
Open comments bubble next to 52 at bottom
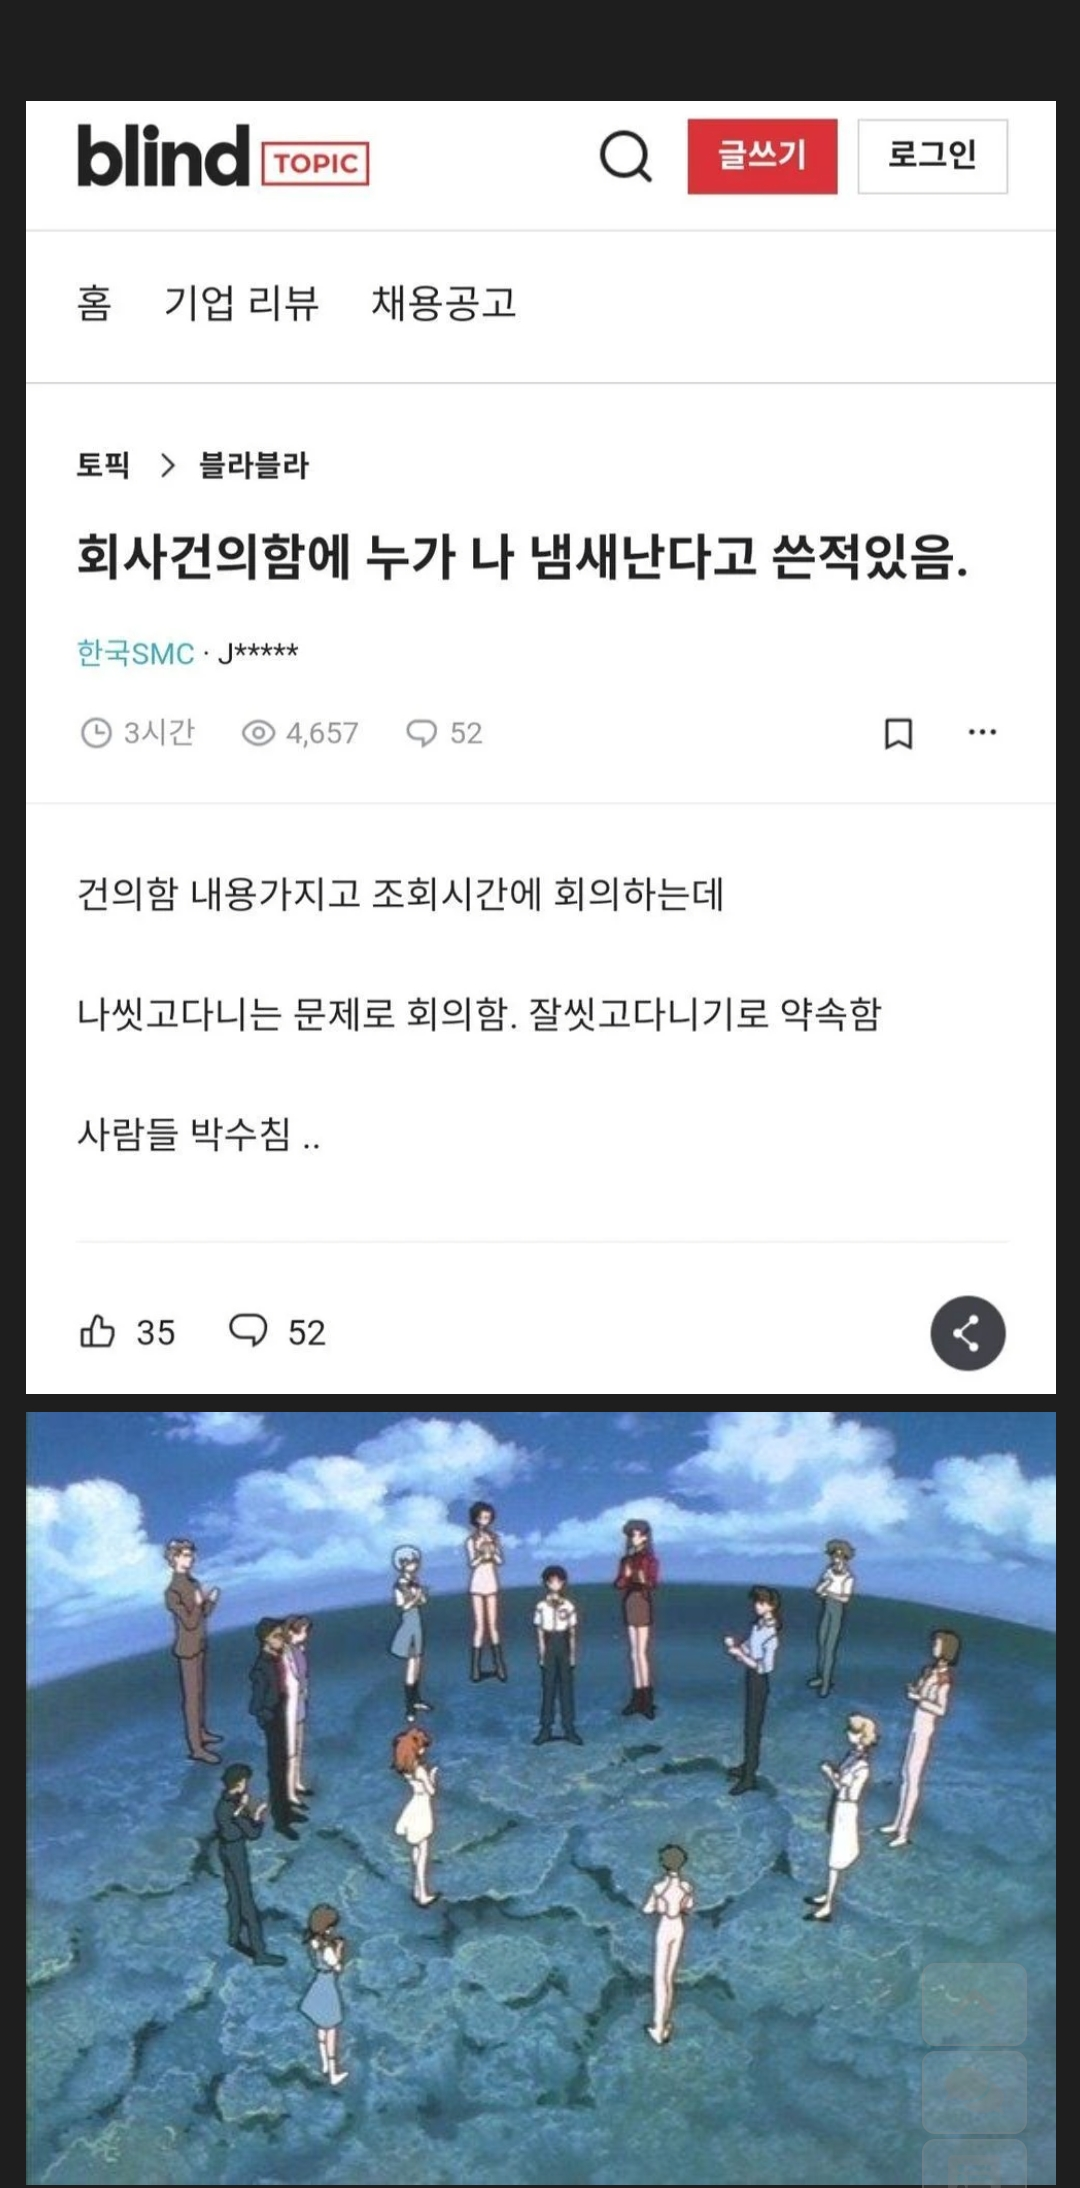[248, 1331]
